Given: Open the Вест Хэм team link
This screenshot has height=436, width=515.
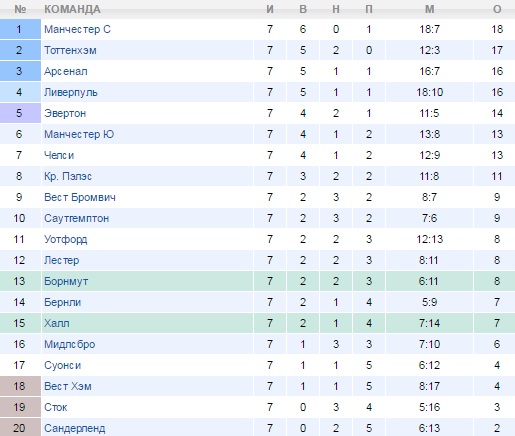Looking at the screenshot, I should click(x=68, y=387).
